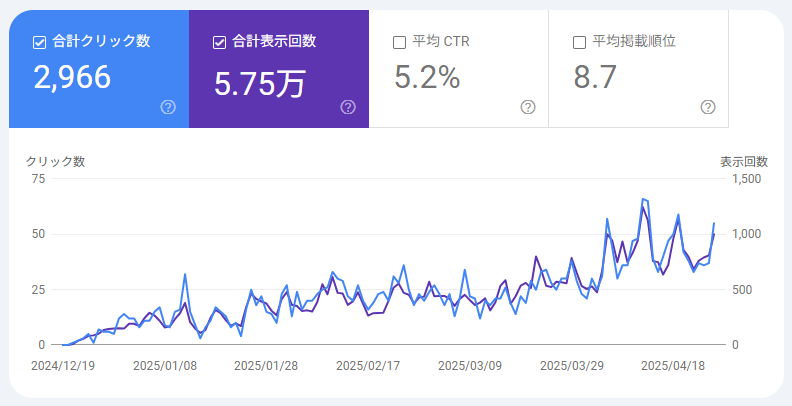Click the 1,500 right axis value
The width and height of the screenshot is (792, 406).
747,179
